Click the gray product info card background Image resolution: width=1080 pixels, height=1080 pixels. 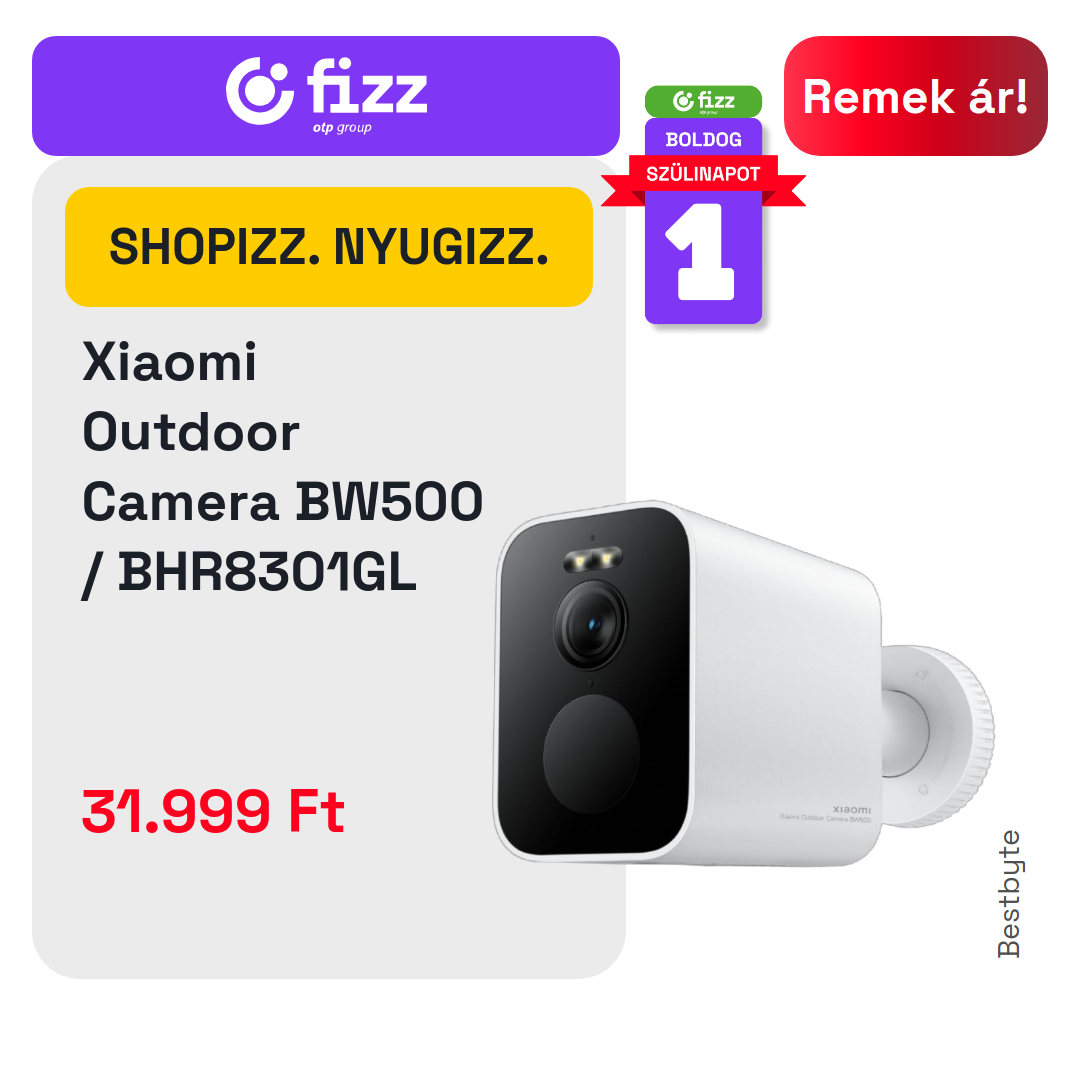click(329, 689)
